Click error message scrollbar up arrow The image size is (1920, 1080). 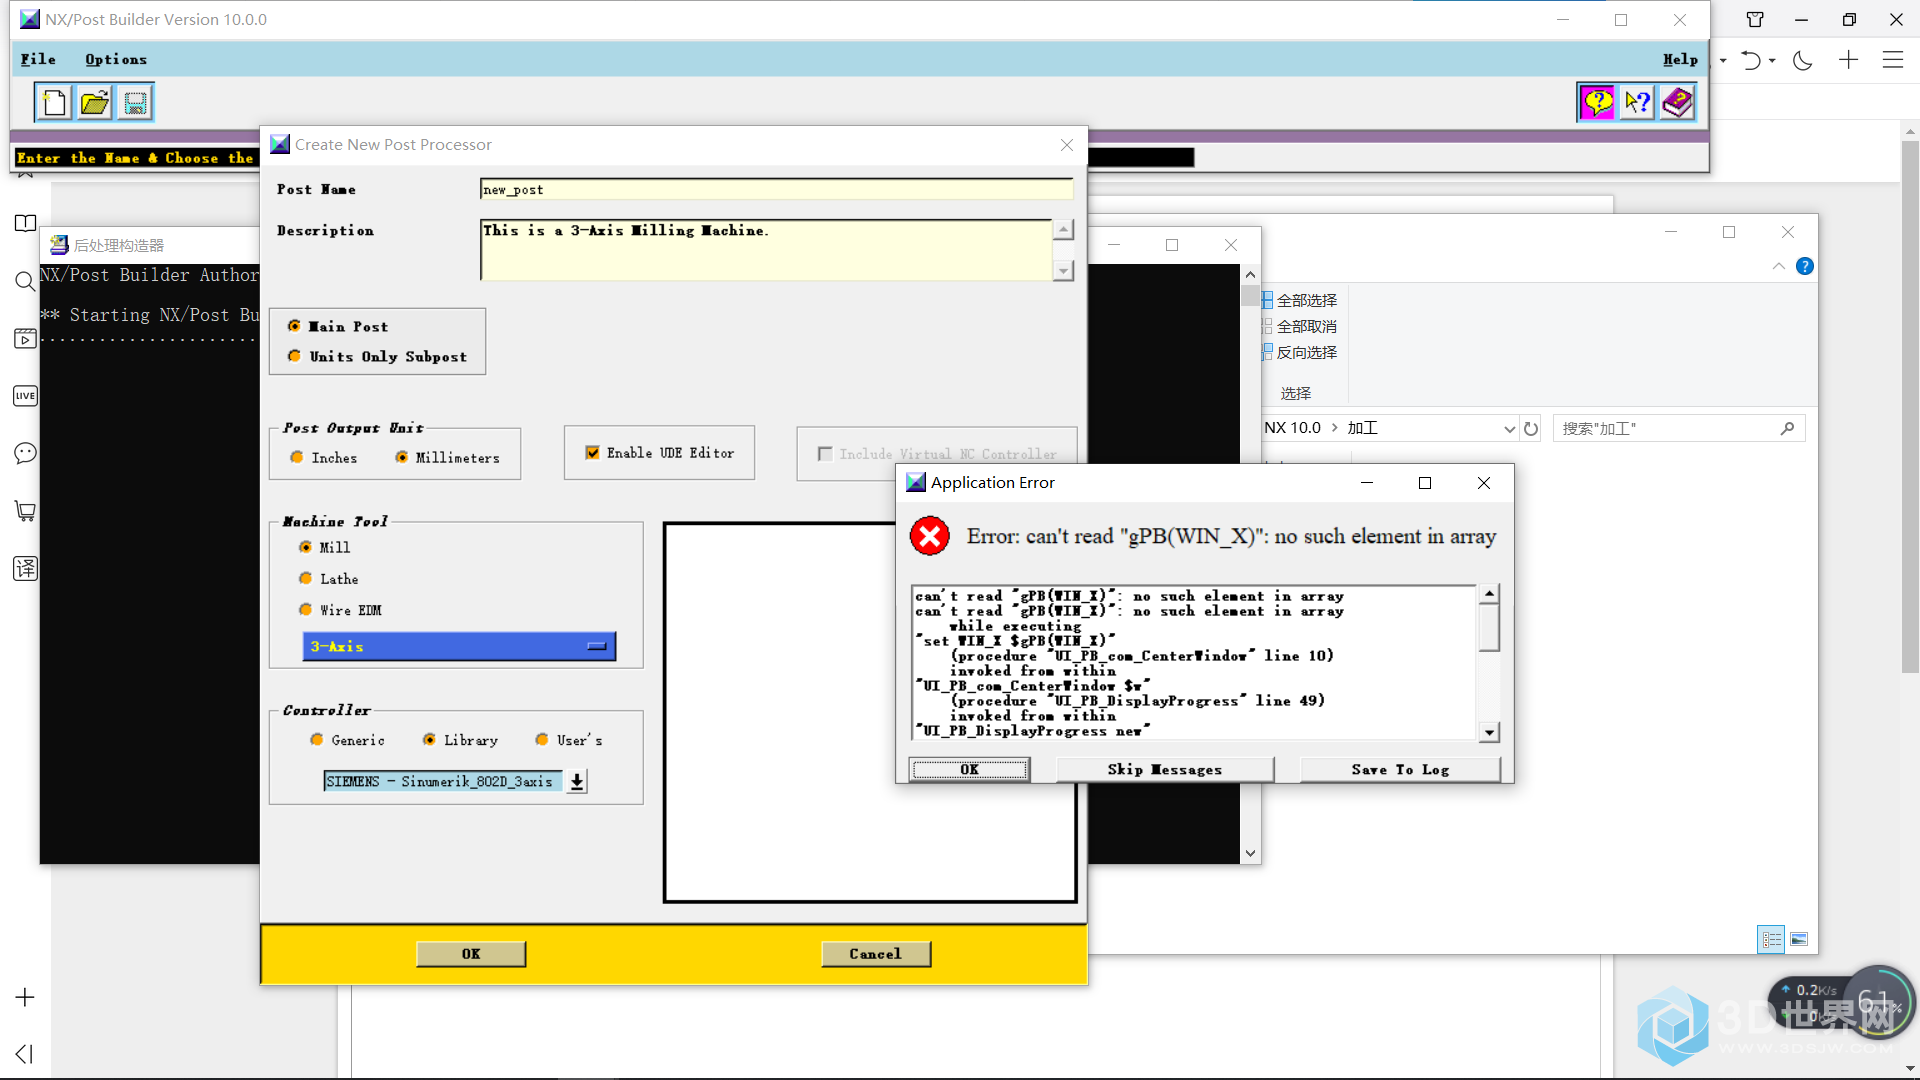pyautogui.click(x=1489, y=594)
